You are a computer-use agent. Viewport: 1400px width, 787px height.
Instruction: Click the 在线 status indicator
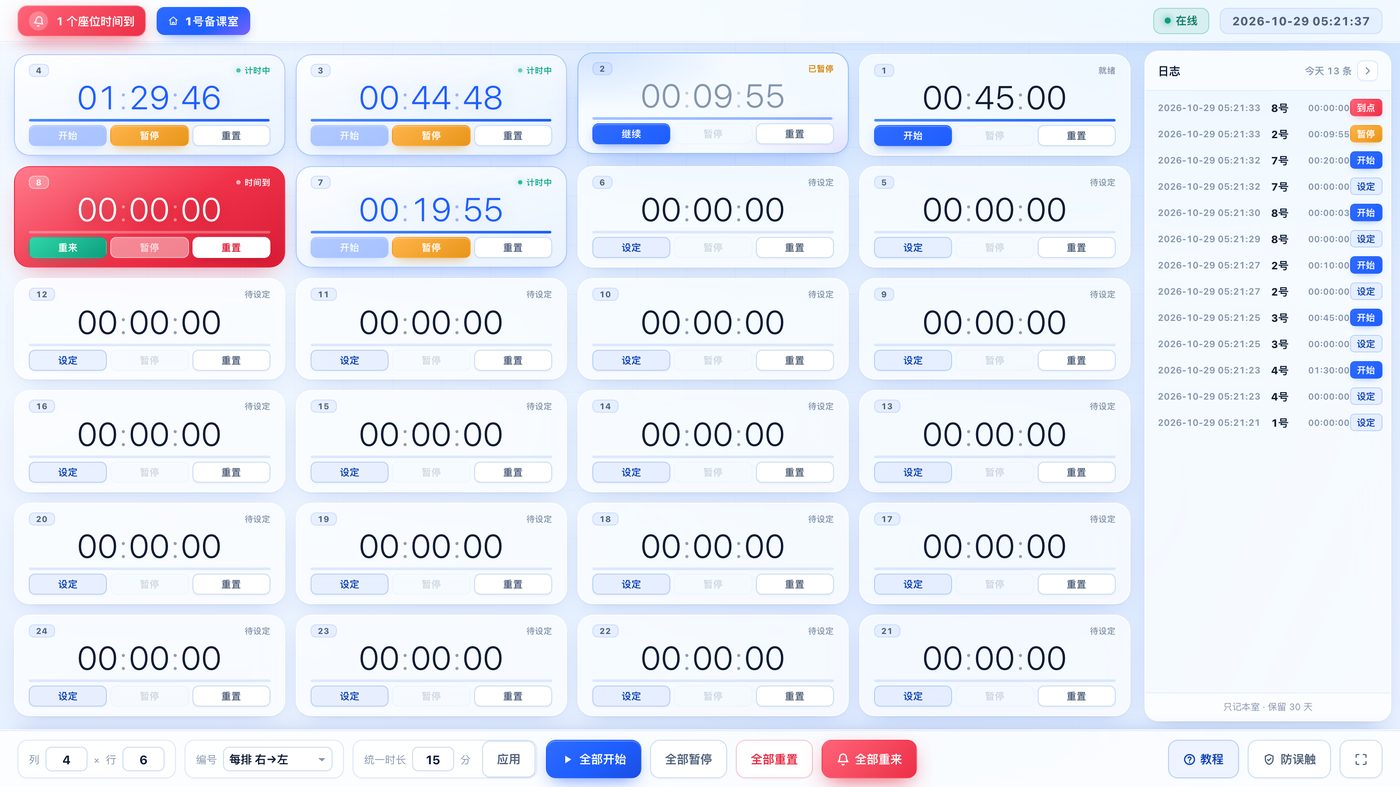(1181, 21)
